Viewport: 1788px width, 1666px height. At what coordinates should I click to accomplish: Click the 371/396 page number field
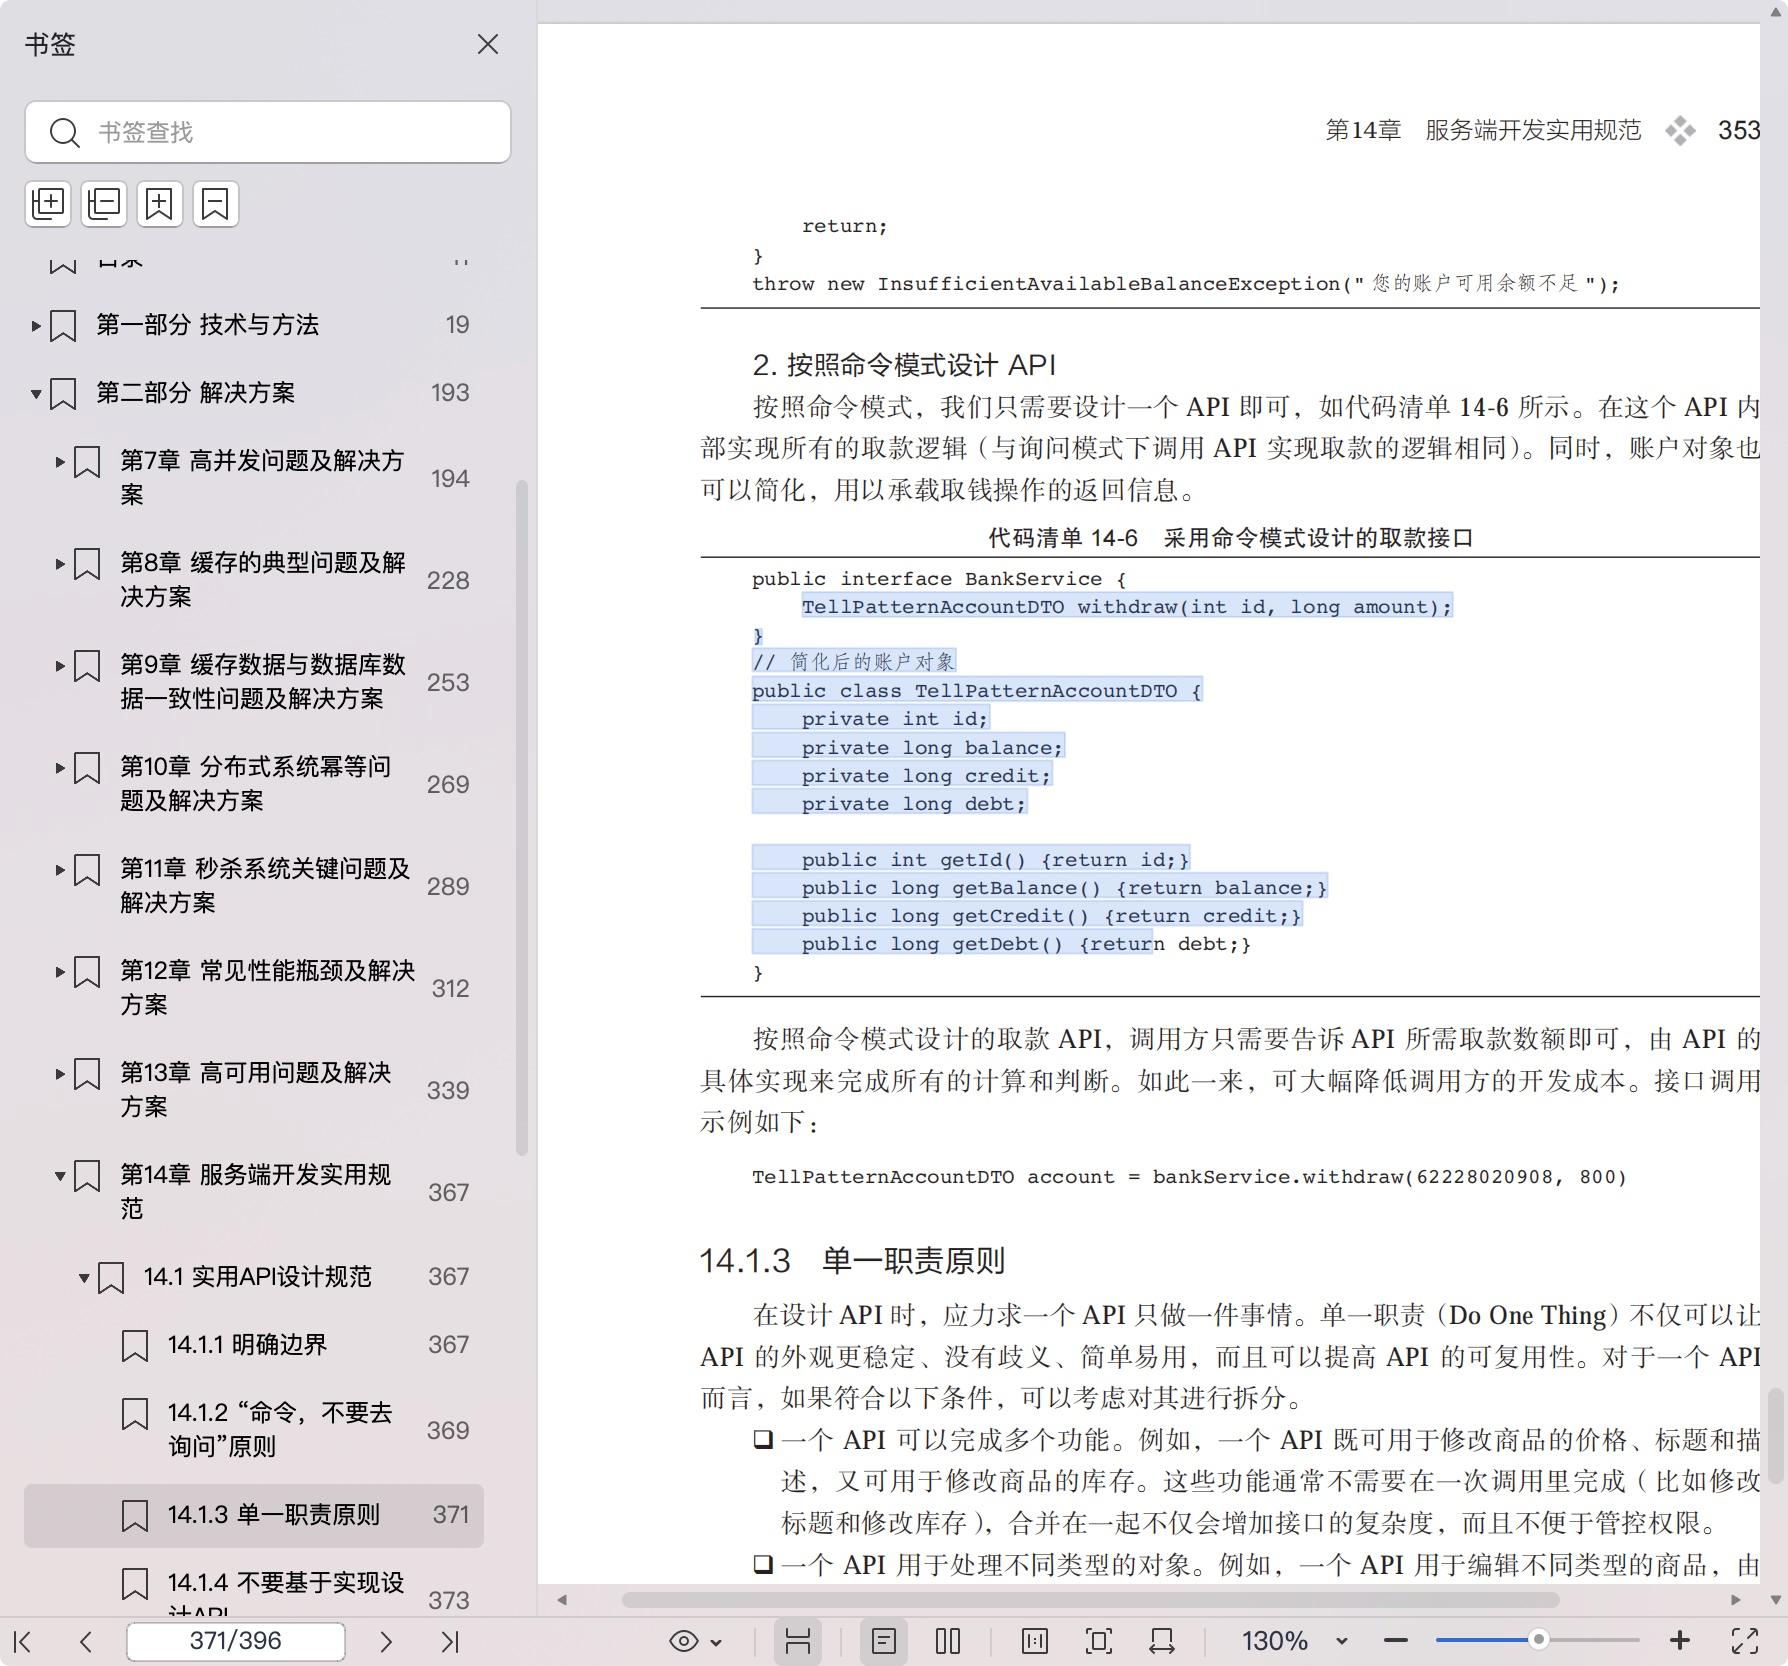point(236,1641)
